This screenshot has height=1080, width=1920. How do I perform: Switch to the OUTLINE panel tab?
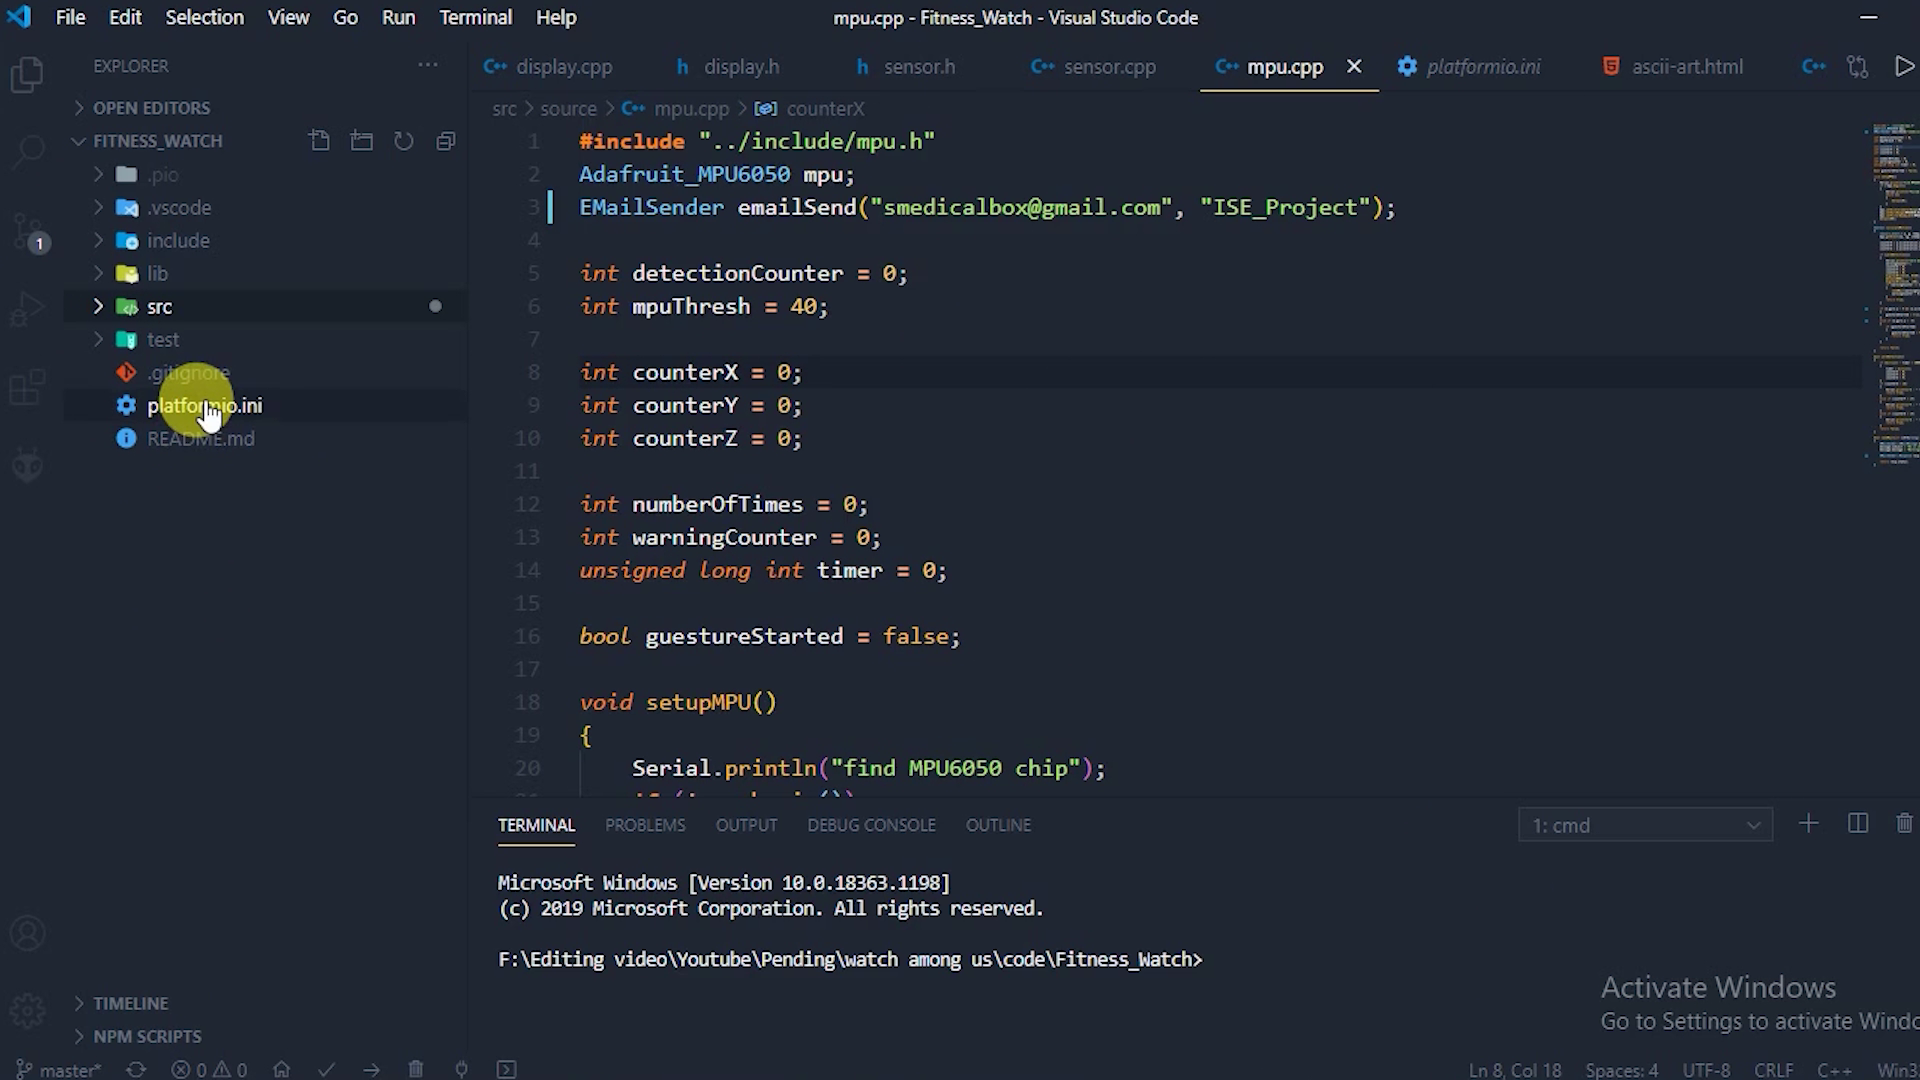998,825
